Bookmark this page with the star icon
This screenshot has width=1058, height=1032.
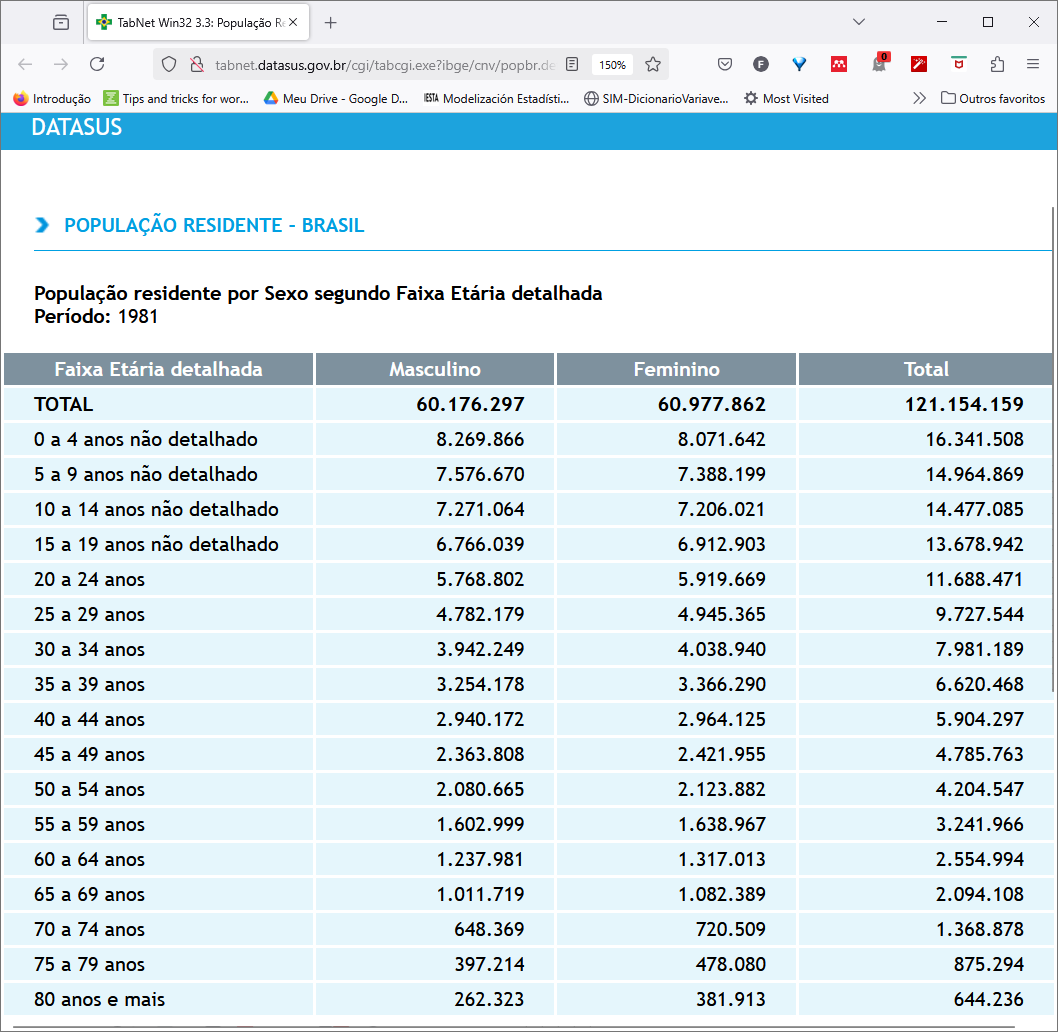pos(653,64)
